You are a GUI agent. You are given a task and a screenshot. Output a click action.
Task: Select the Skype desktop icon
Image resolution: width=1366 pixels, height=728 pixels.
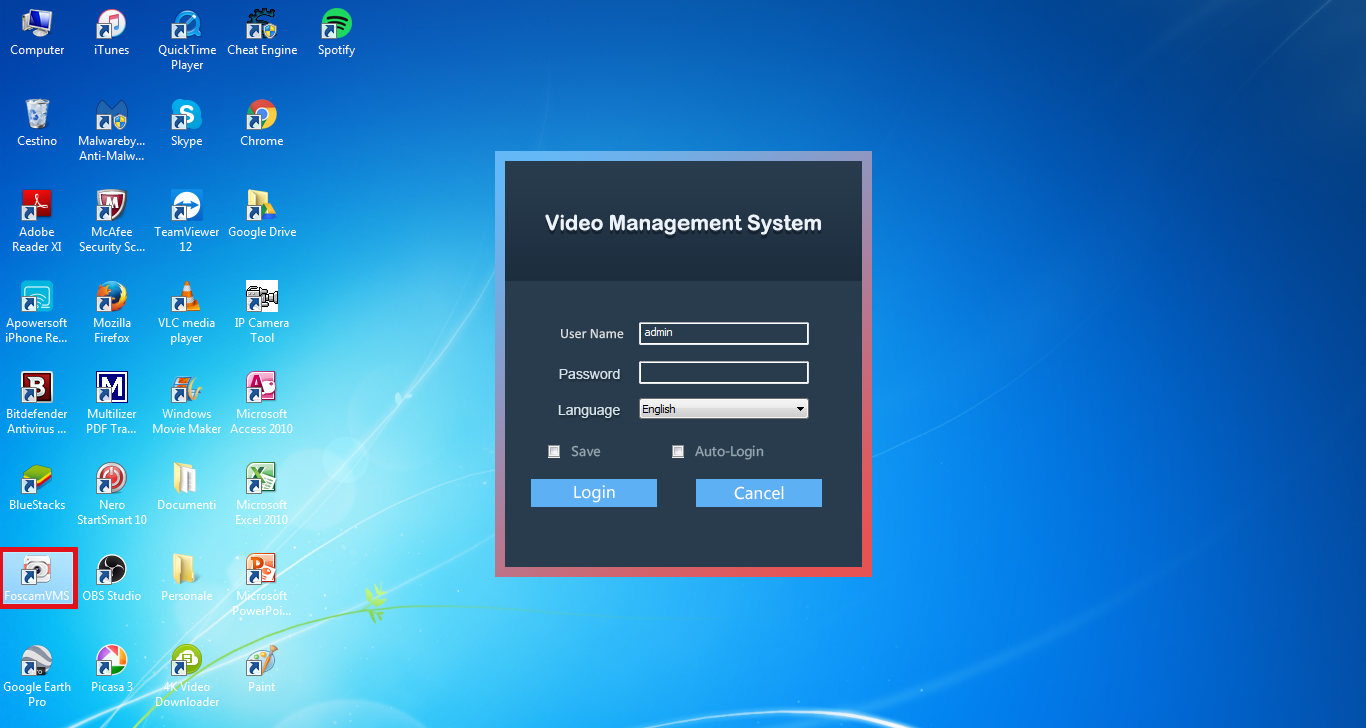(187, 124)
